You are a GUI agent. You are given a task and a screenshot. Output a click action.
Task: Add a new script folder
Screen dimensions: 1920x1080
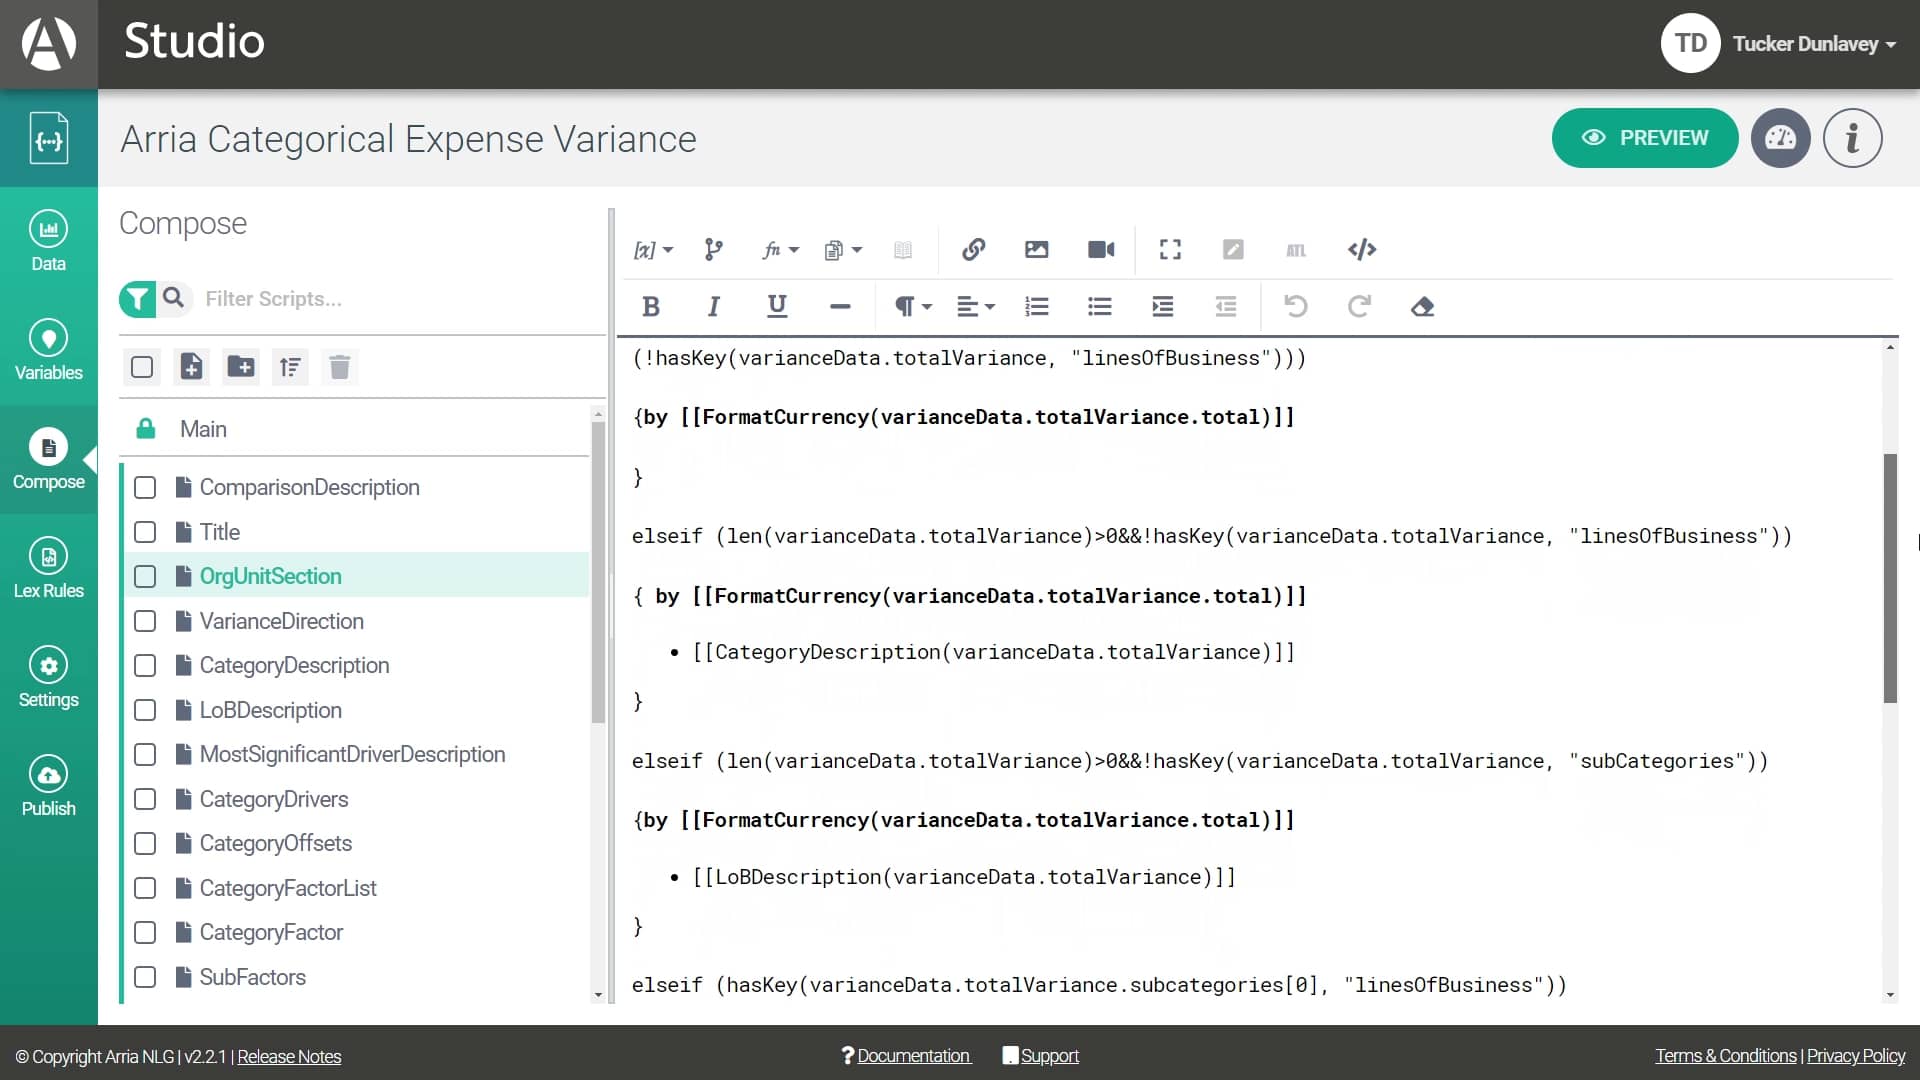coord(241,367)
